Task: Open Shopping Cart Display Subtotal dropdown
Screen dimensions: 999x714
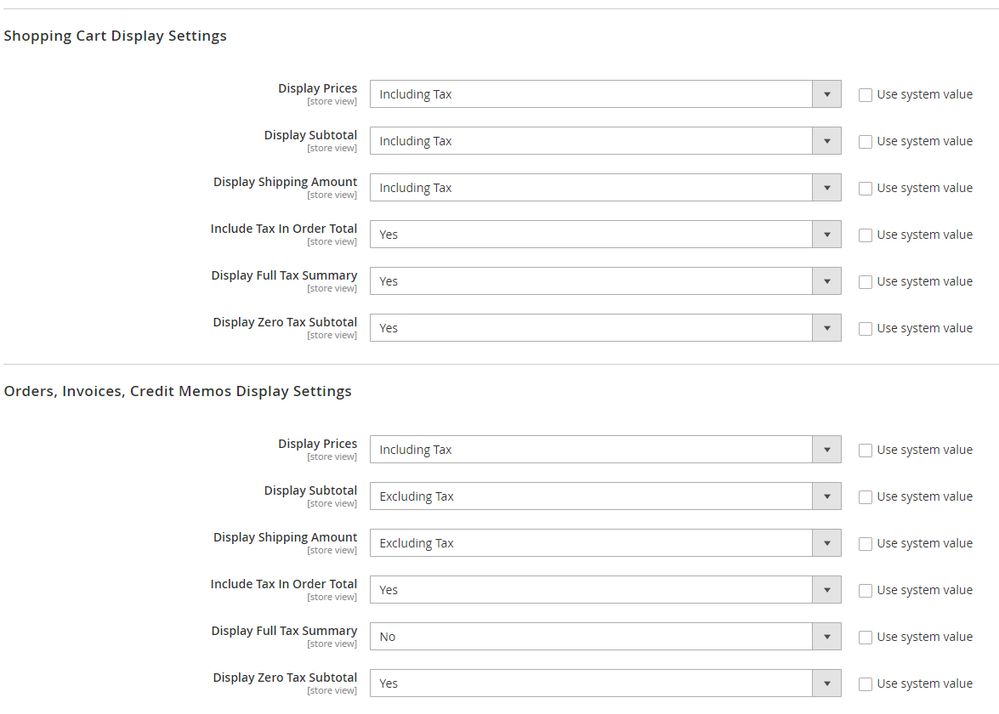Action: coord(605,141)
